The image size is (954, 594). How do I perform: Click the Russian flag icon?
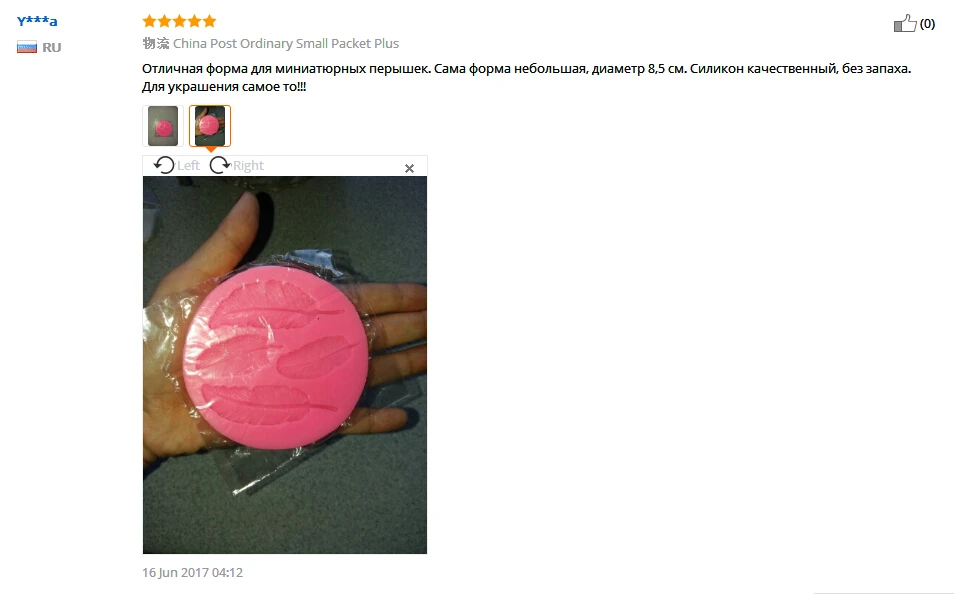pos(27,47)
